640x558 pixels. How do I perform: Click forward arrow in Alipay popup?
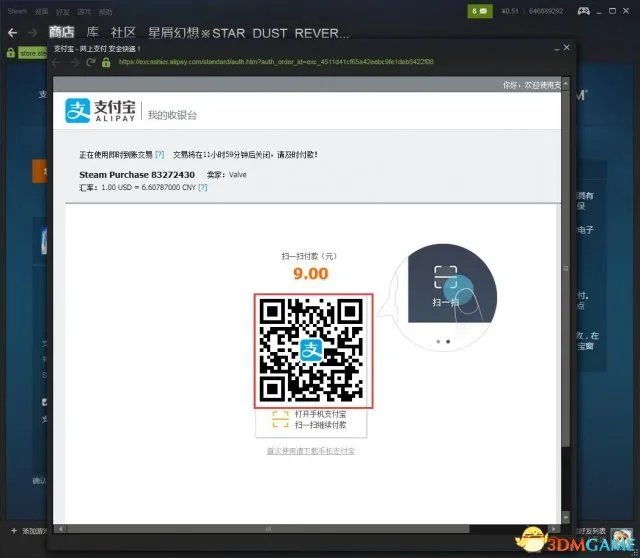click(x=74, y=62)
